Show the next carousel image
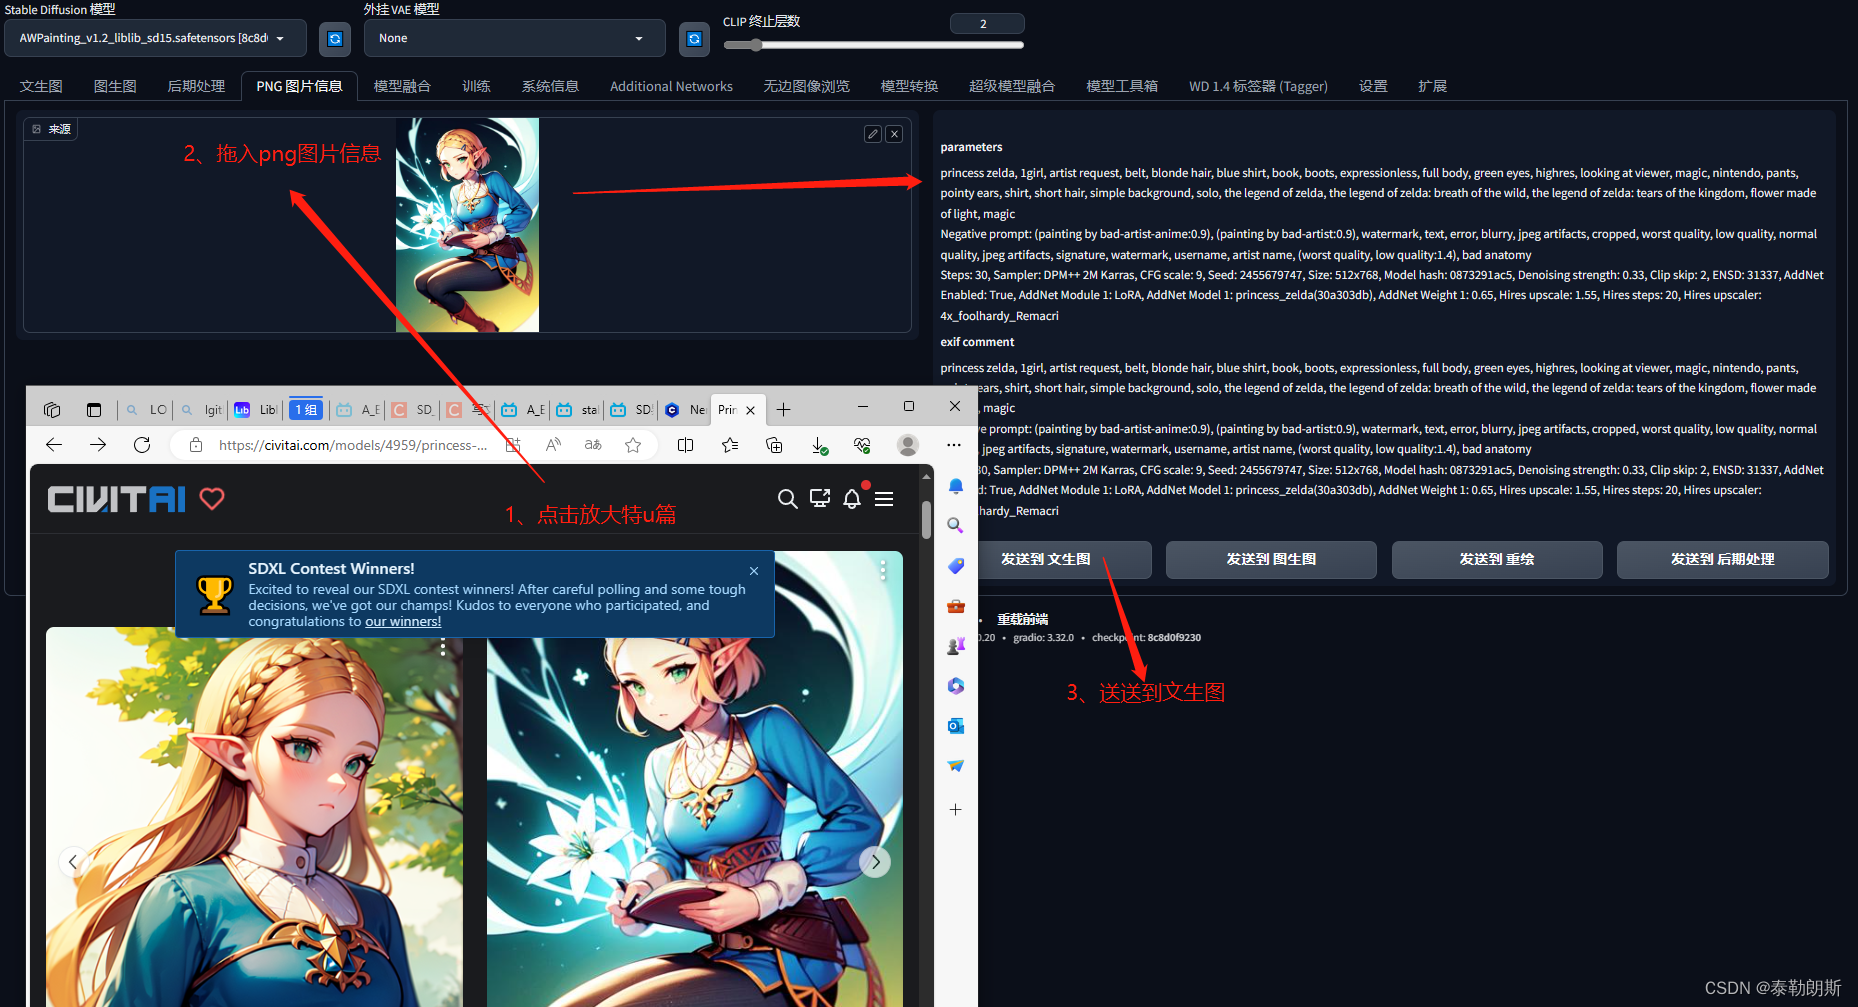Image resolution: width=1858 pixels, height=1007 pixels. [875, 862]
